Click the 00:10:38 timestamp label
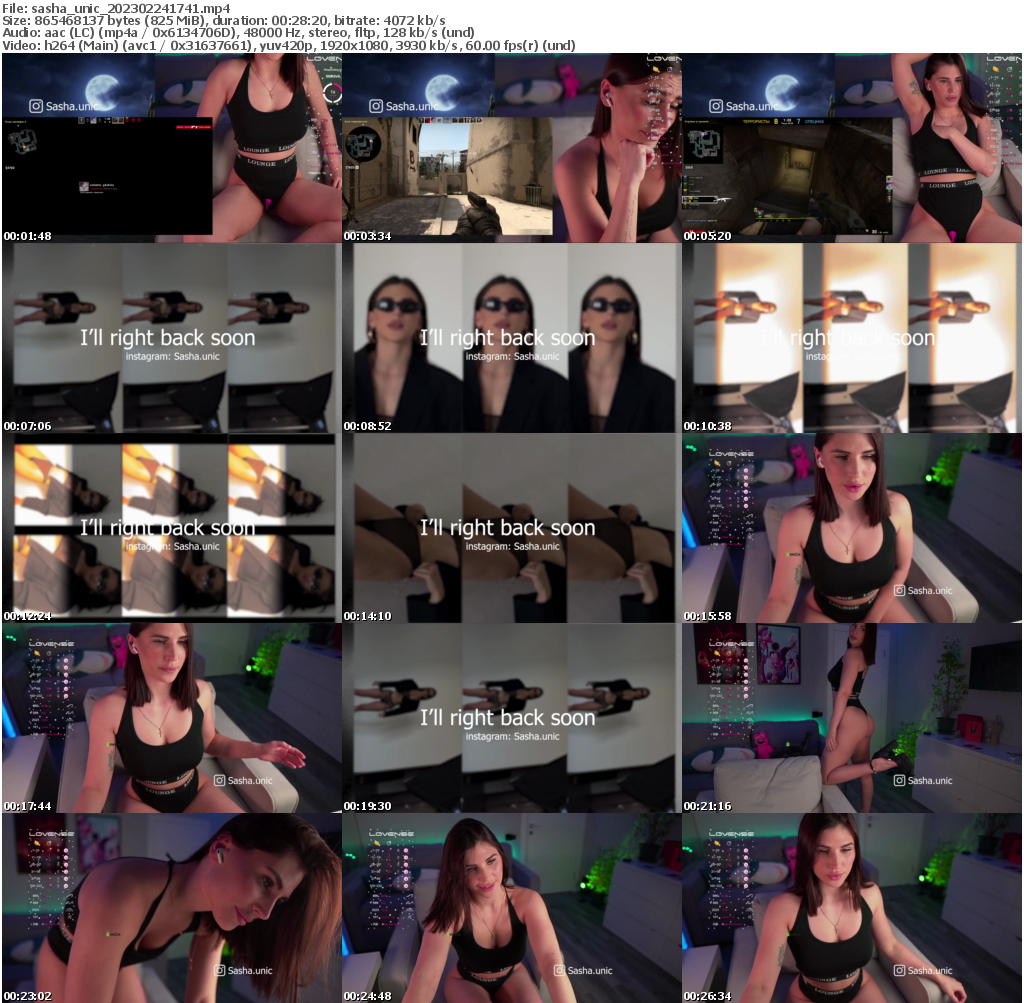 [706, 425]
